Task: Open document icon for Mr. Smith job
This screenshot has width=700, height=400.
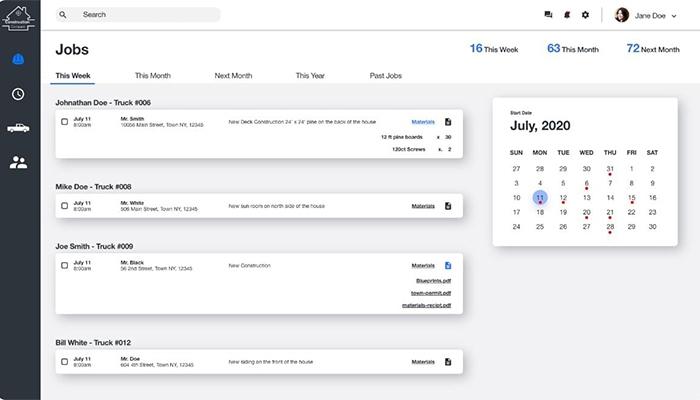Action: pyautogui.click(x=448, y=122)
